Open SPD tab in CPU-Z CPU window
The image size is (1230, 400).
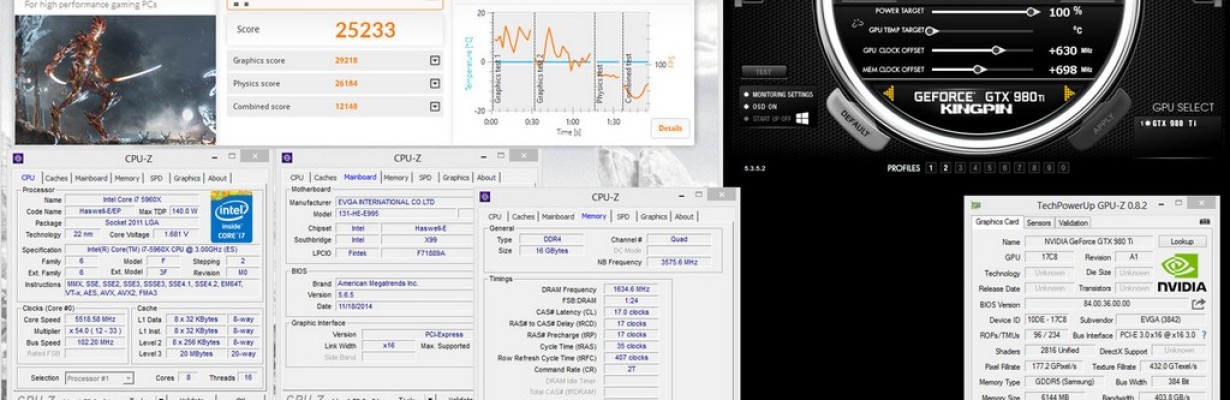pyautogui.click(x=156, y=178)
